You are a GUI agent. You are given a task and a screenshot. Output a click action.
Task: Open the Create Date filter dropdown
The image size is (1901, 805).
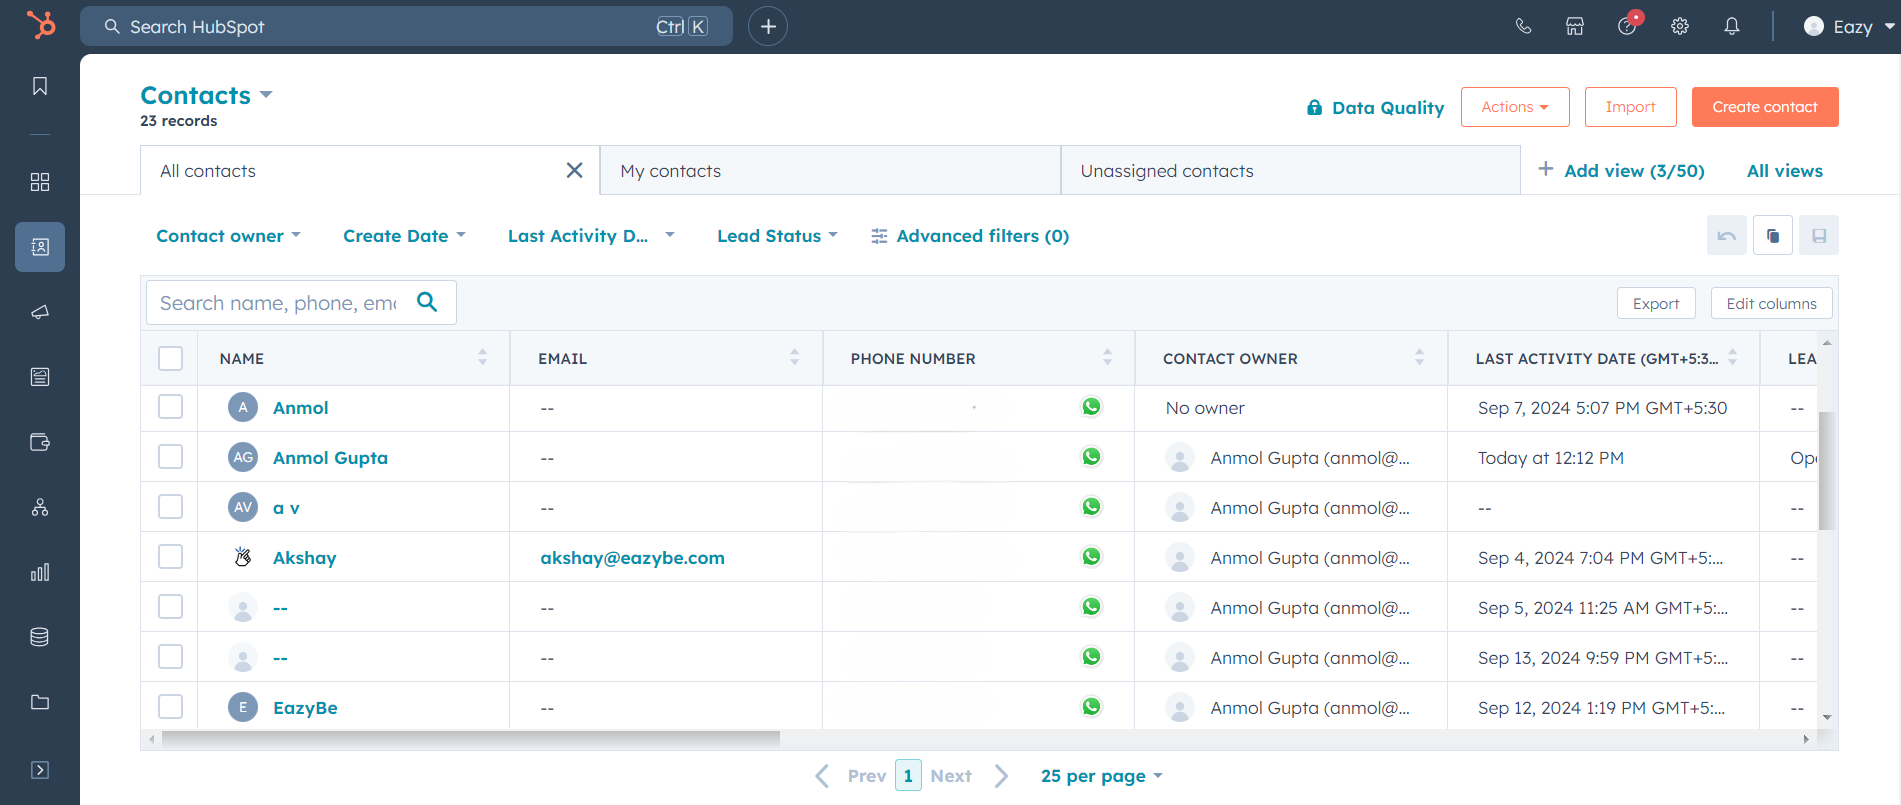click(404, 236)
